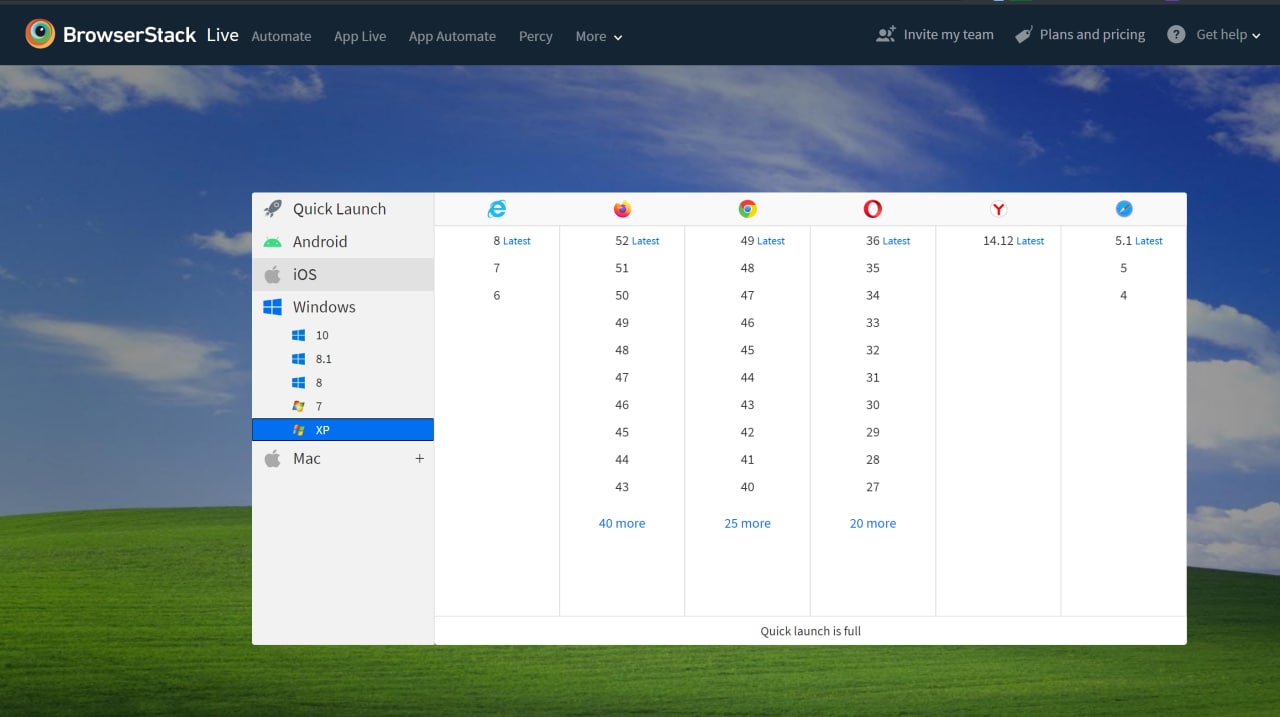Click the Apple icon beside iOS
This screenshot has width=1280, height=717.
(272, 274)
